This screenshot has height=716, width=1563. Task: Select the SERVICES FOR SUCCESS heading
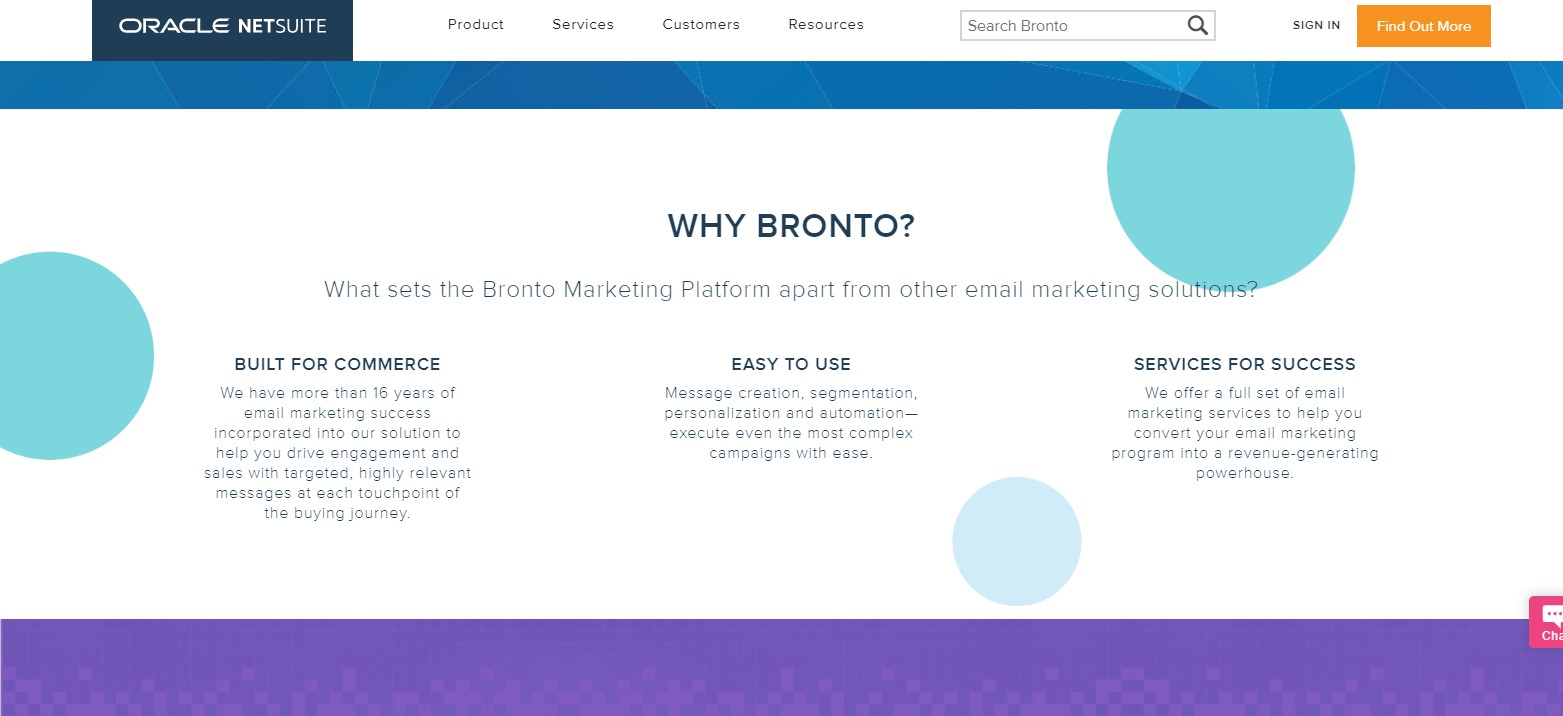(1244, 364)
